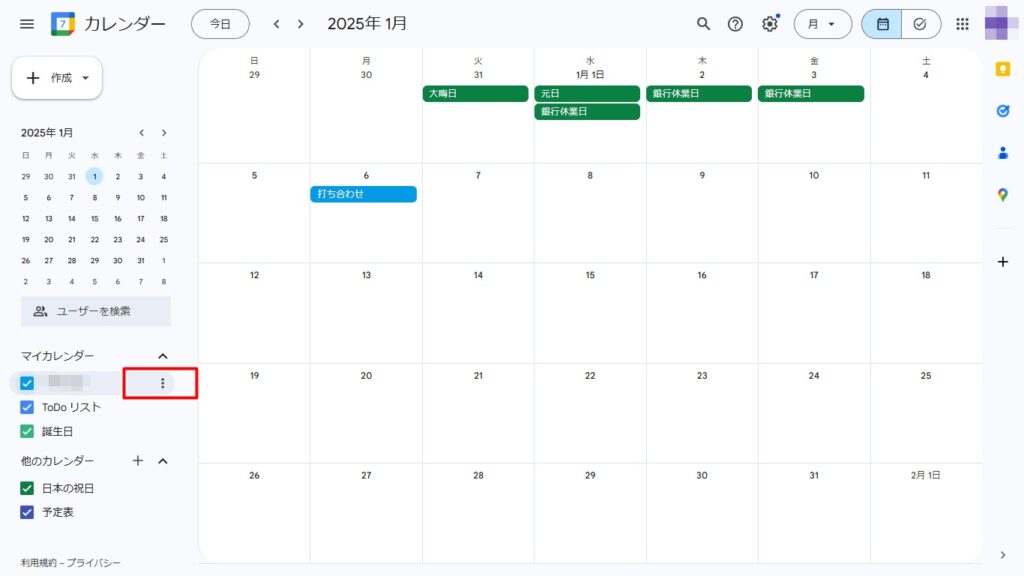
Task: Switch to the tasks view tab
Action: [920, 24]
